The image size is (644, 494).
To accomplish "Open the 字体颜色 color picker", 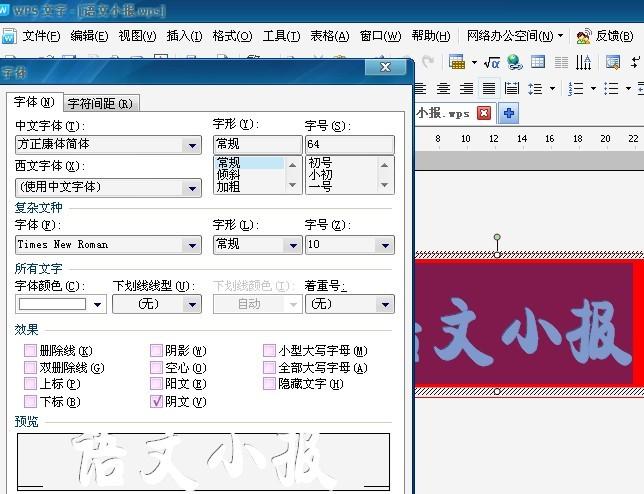I will click(x=98, y=304).
